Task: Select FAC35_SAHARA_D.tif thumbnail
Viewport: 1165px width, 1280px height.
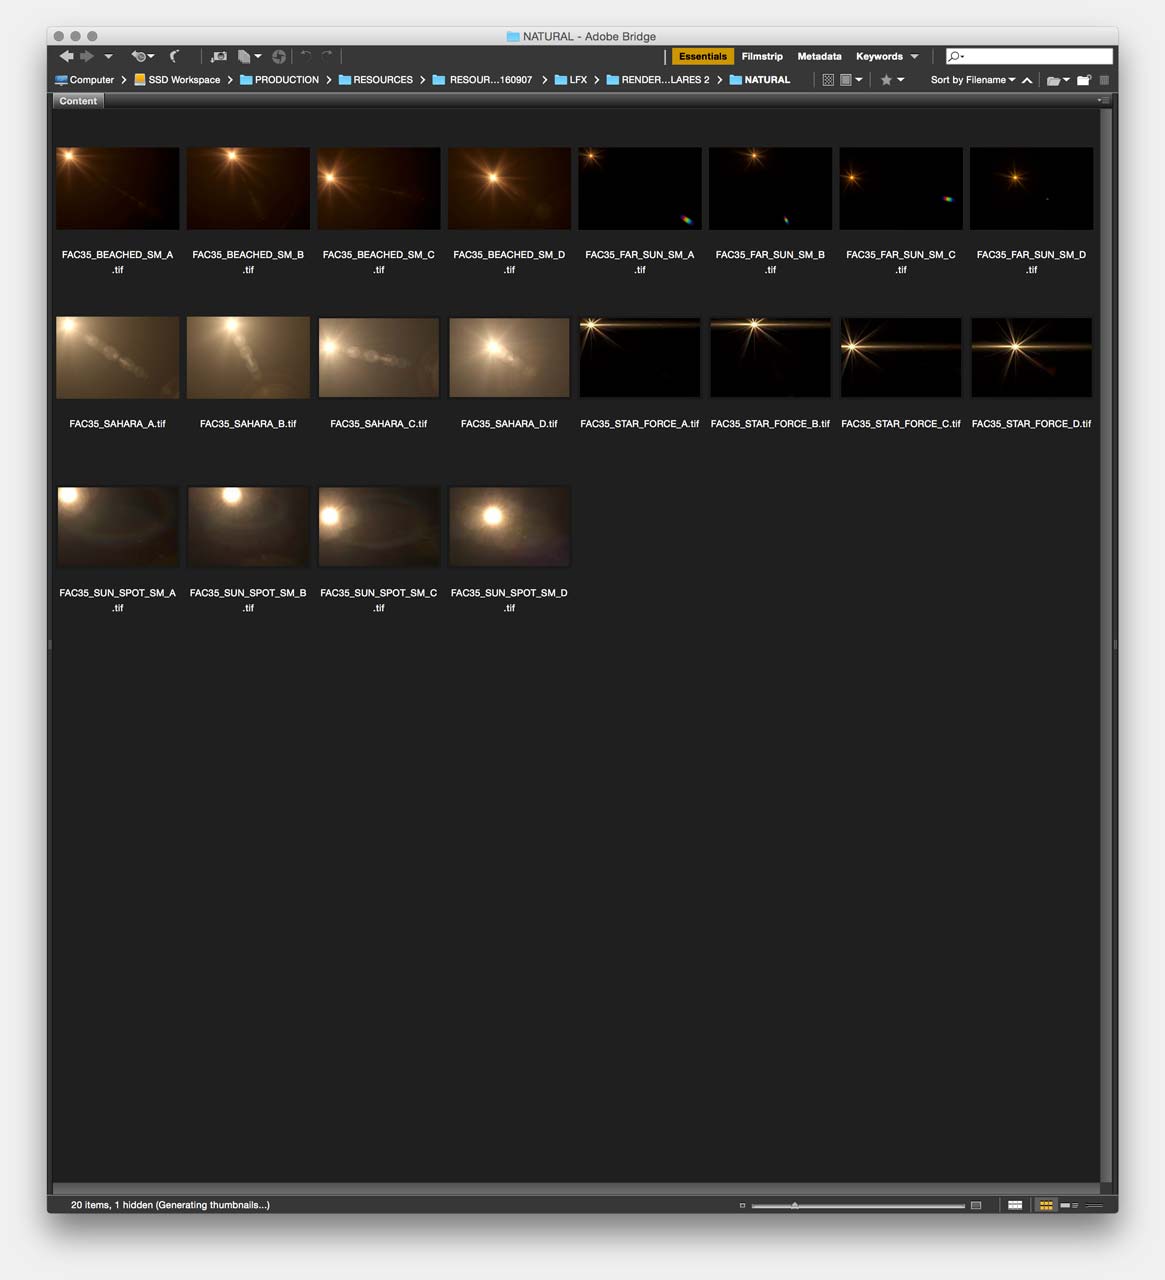Action: [x=509, y=358]
